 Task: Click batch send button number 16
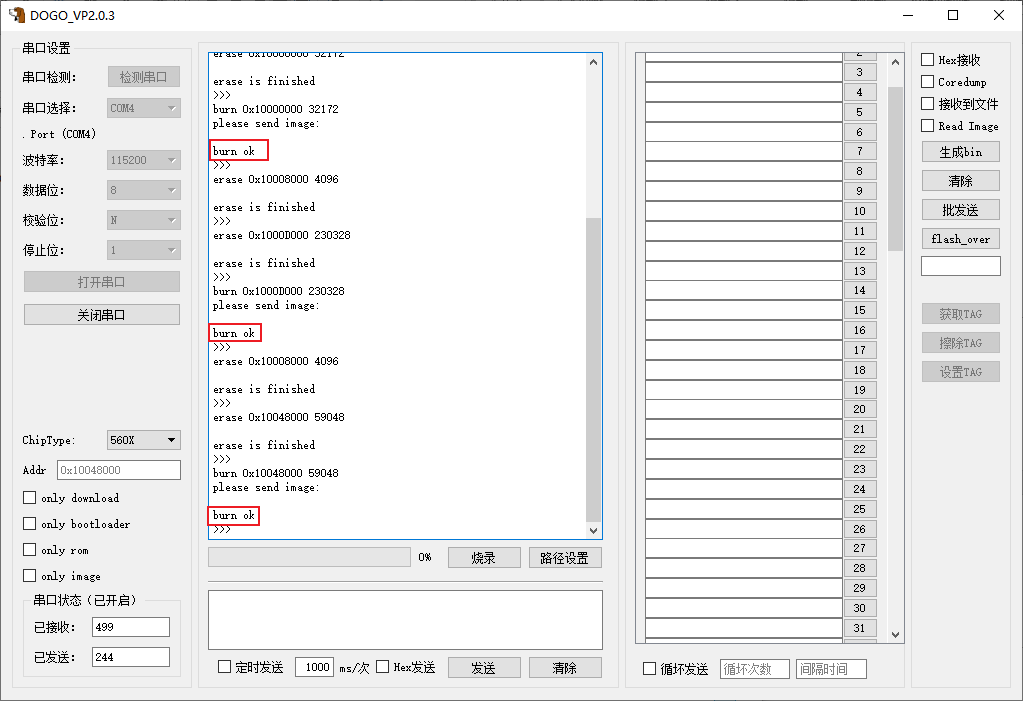[x=860, y=330]
